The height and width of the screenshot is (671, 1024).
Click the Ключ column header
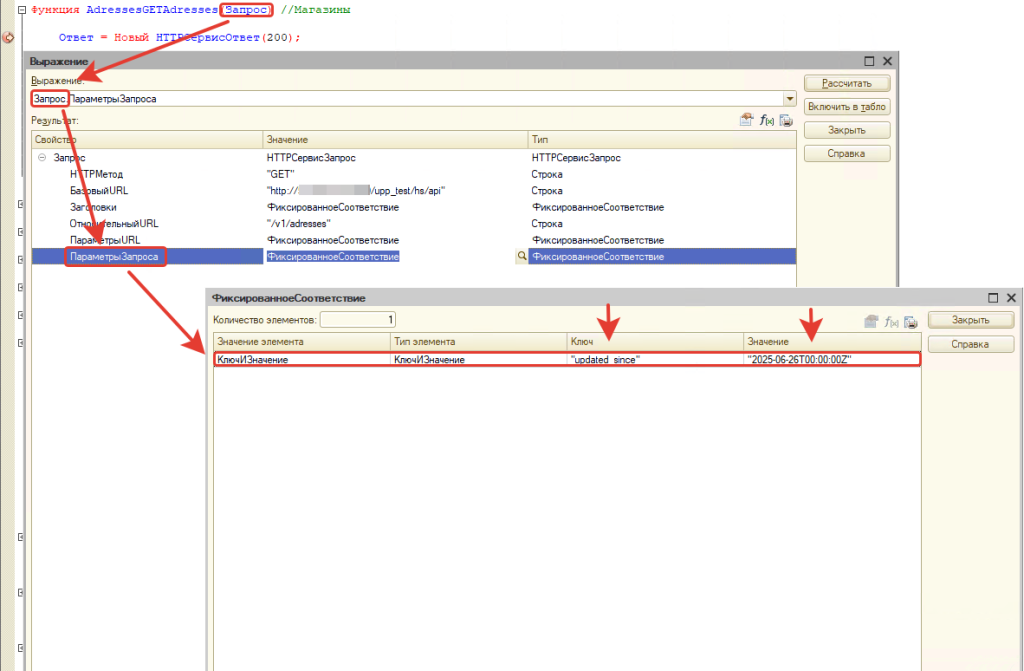coord(654,342)
